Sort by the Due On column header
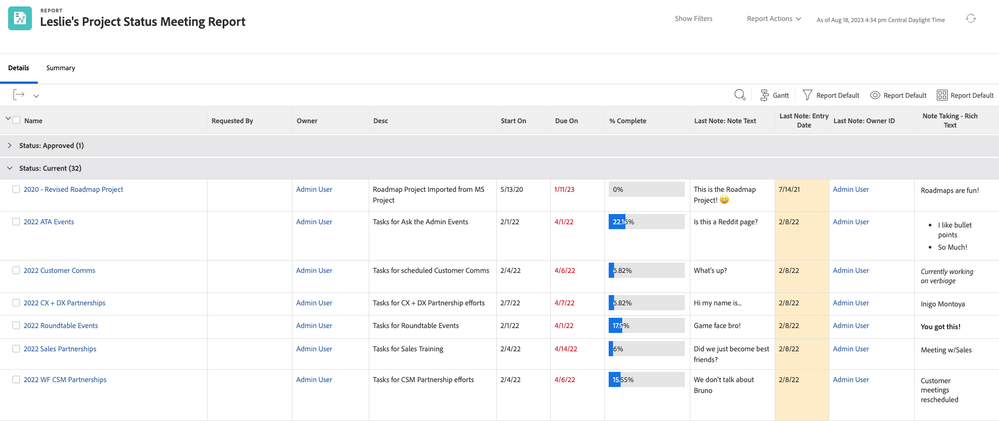This screenshot has height=421, width=999. pos(566,121)
